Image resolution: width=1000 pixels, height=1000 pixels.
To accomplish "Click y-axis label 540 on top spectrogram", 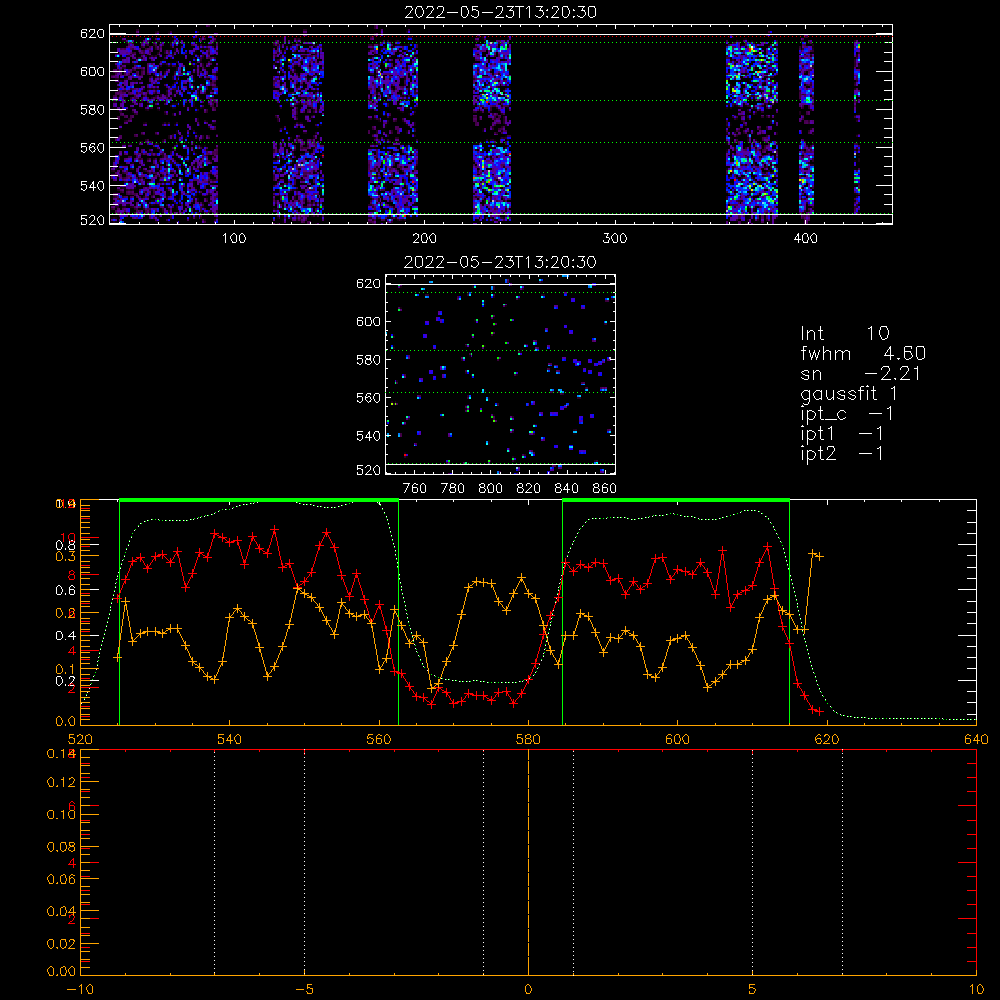I will click(92, 186).
